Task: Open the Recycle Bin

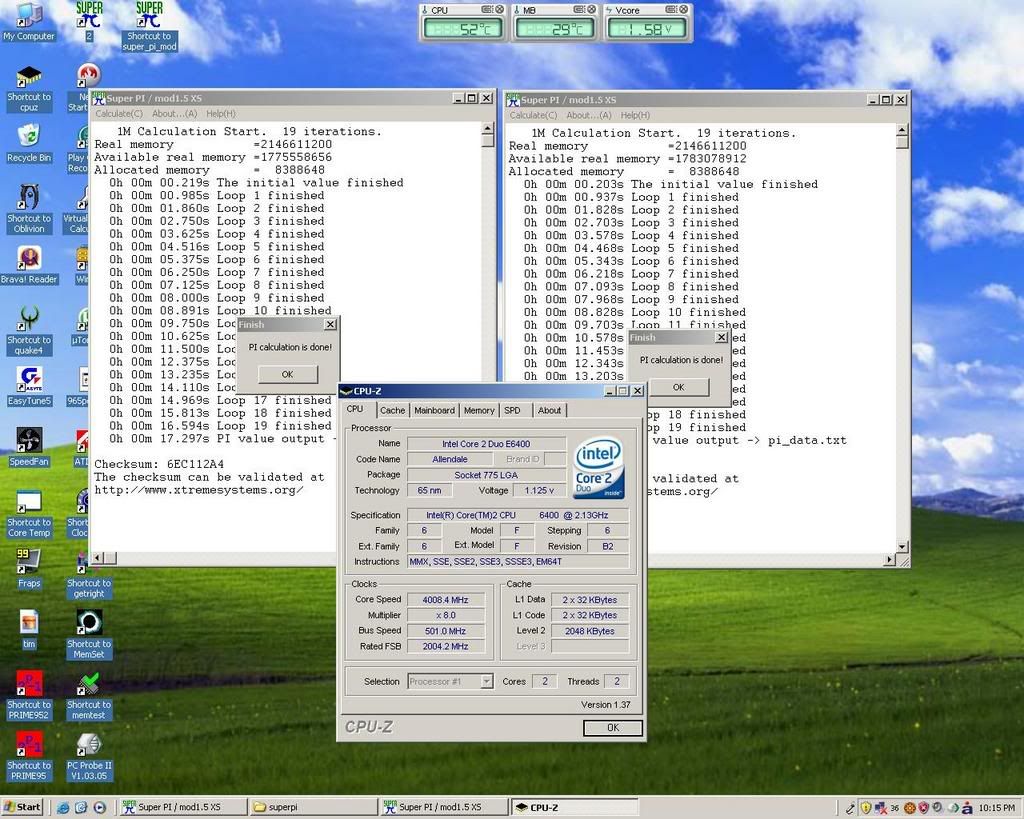Action: tap(29, 137)
